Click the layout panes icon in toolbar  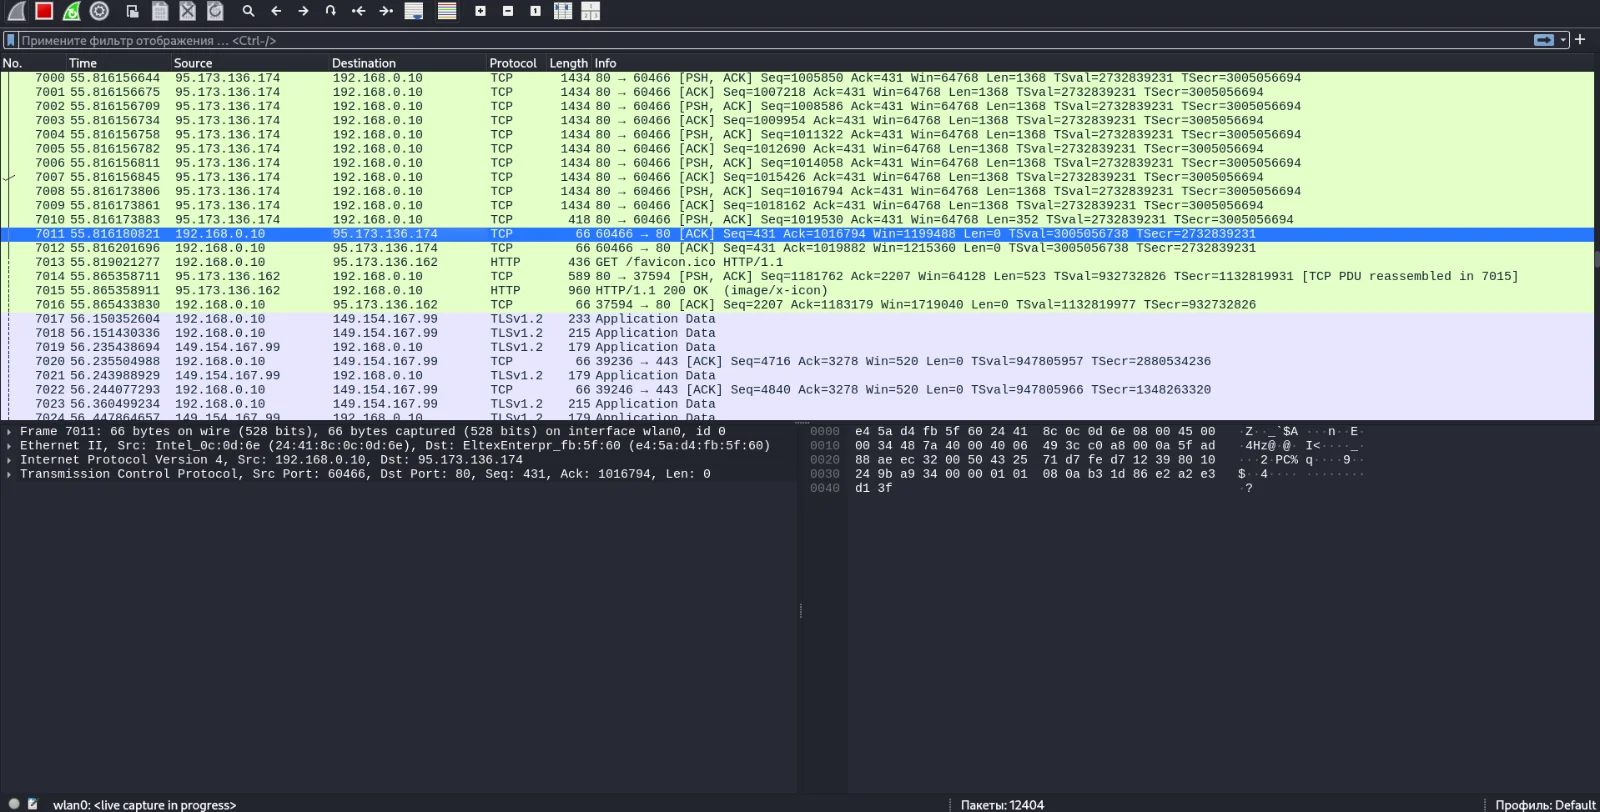point(591,11)
